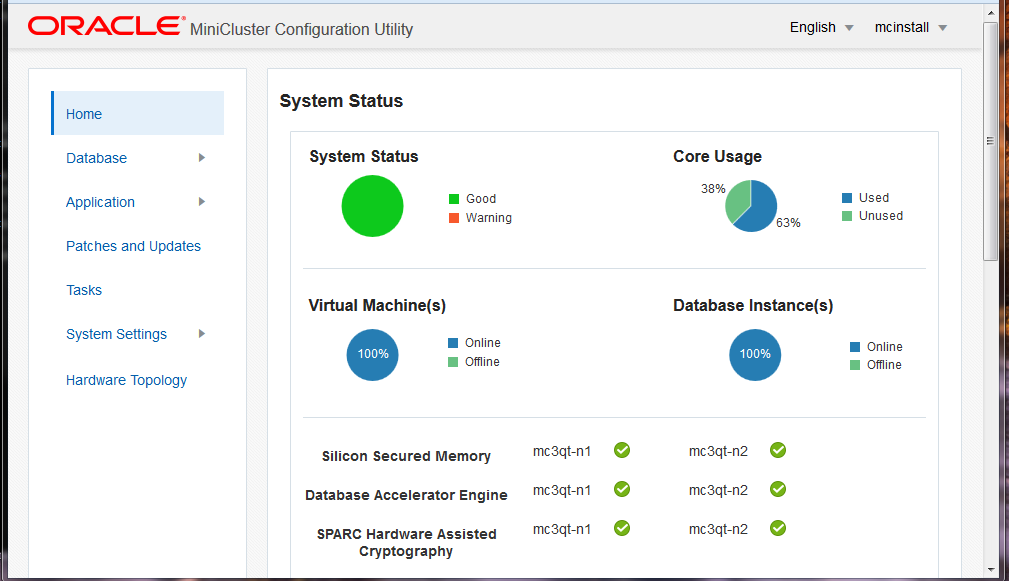Click green check for Silicon Secured Memory mc3qt-n1

622,450
